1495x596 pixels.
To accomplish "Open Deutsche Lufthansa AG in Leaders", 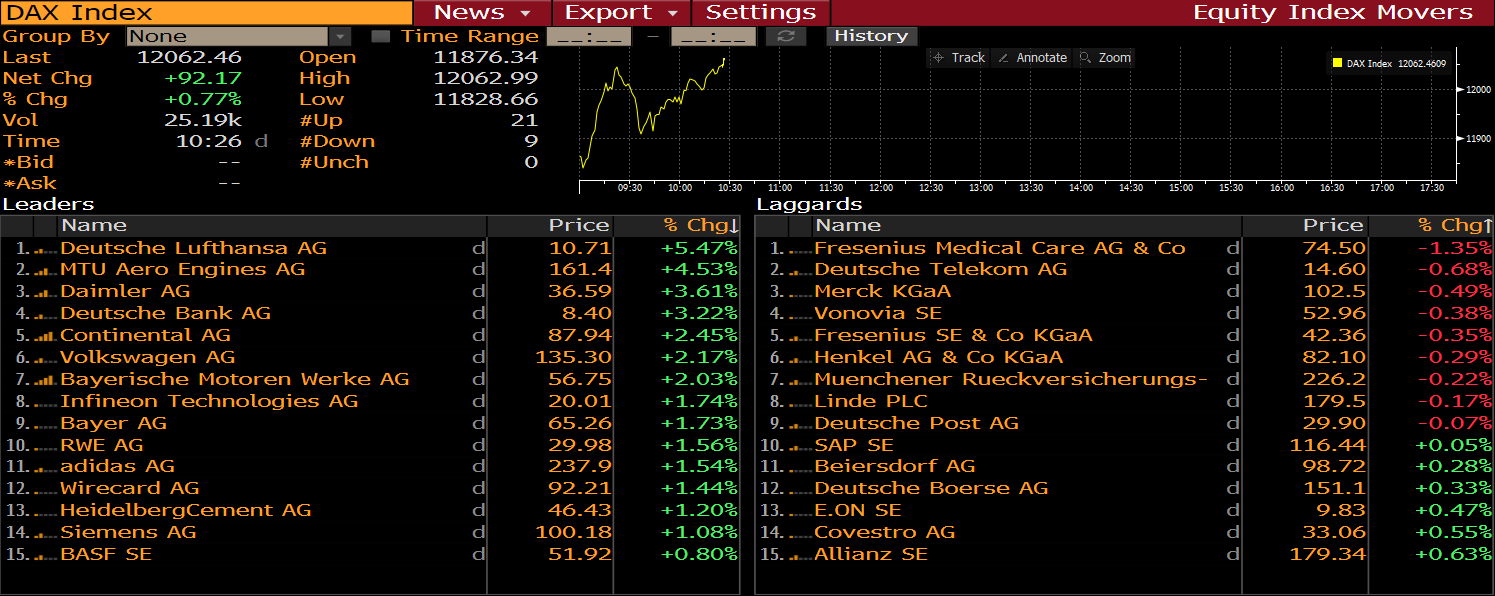I will (193, 248).
